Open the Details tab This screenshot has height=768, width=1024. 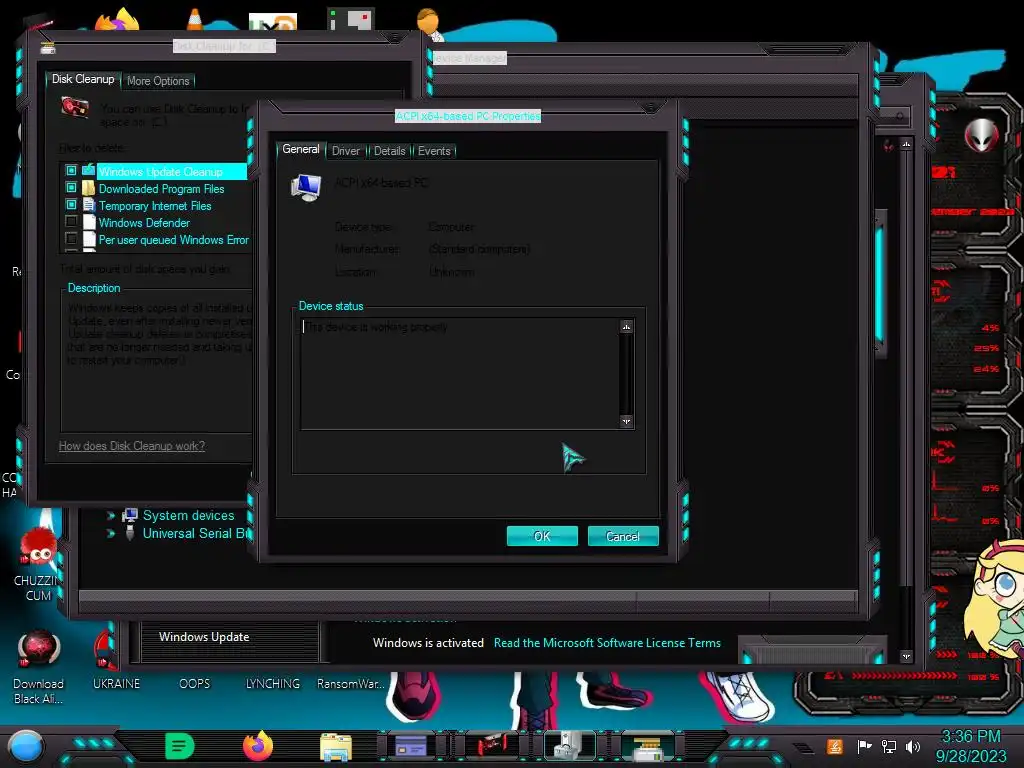point(389,151)
